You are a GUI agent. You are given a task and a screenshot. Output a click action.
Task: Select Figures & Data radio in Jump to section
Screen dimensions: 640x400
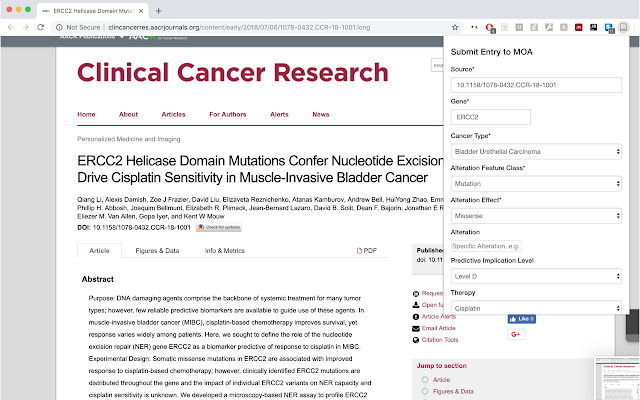coord(425,392)
